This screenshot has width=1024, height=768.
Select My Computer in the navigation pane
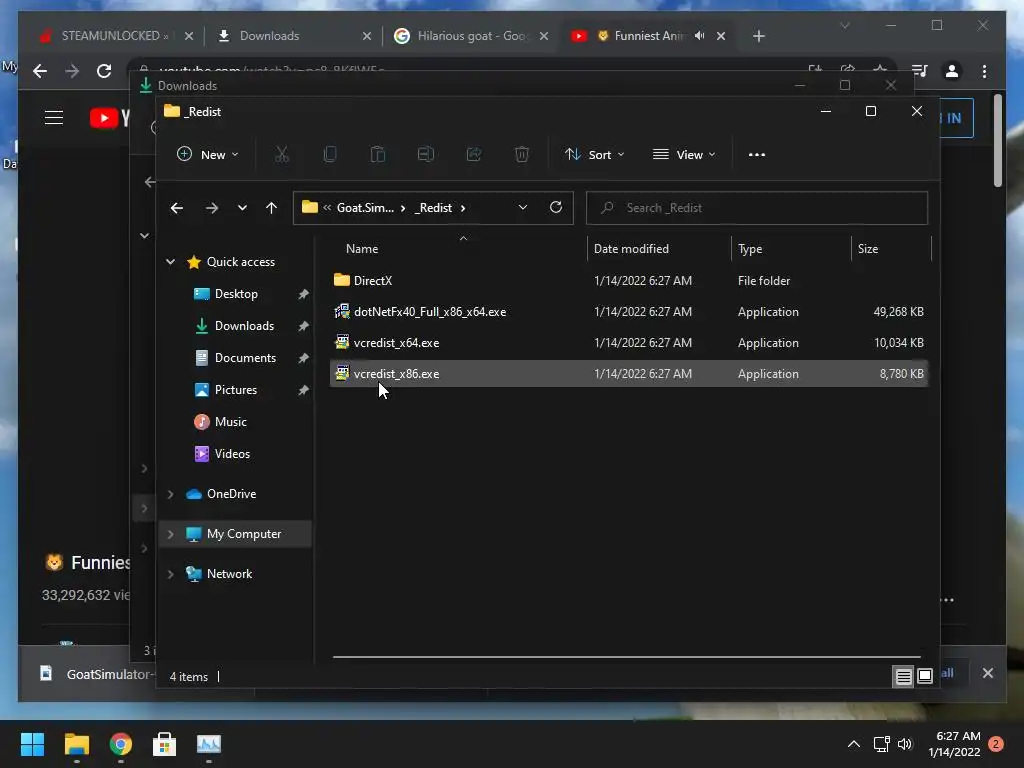244,534
